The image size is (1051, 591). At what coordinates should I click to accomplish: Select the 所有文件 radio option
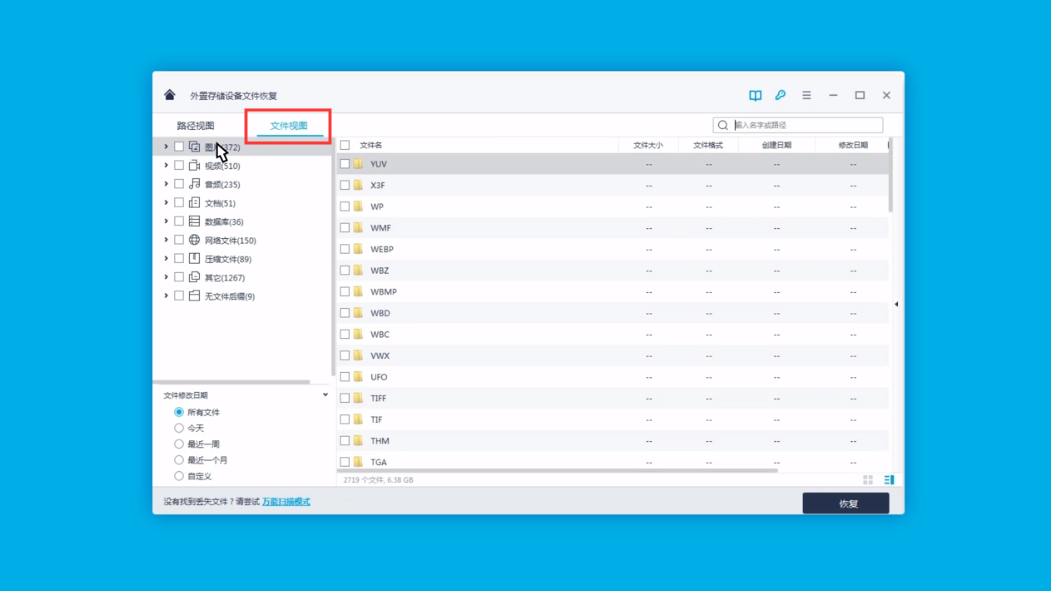pos(179,412)
